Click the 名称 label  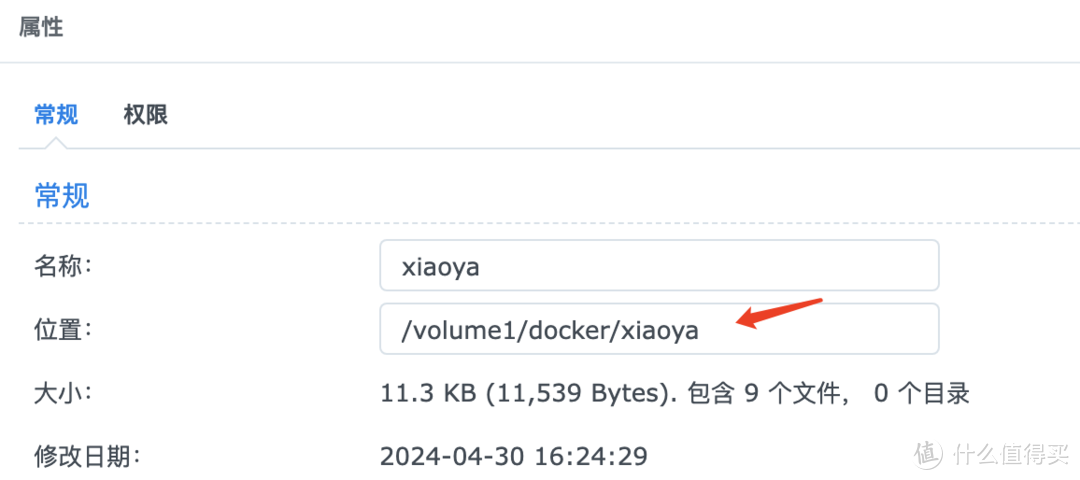click(63, 267)
